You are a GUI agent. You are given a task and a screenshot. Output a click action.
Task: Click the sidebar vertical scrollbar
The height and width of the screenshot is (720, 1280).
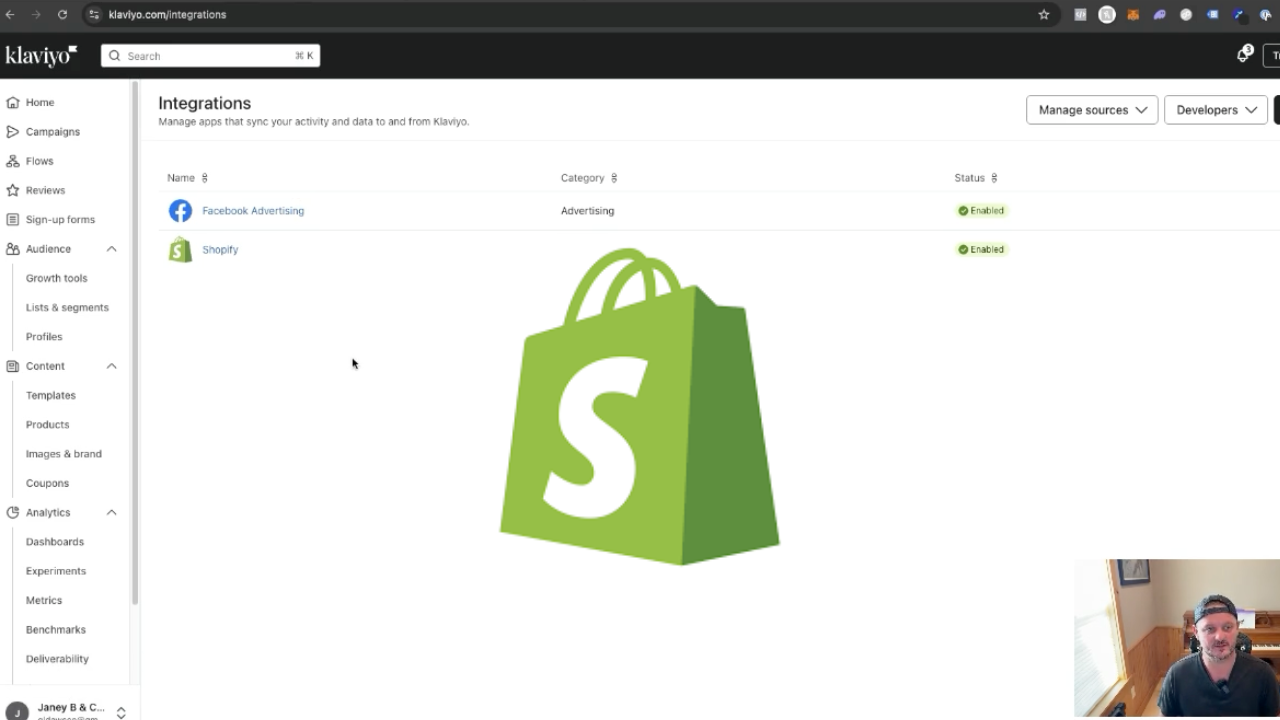(135, 343)
